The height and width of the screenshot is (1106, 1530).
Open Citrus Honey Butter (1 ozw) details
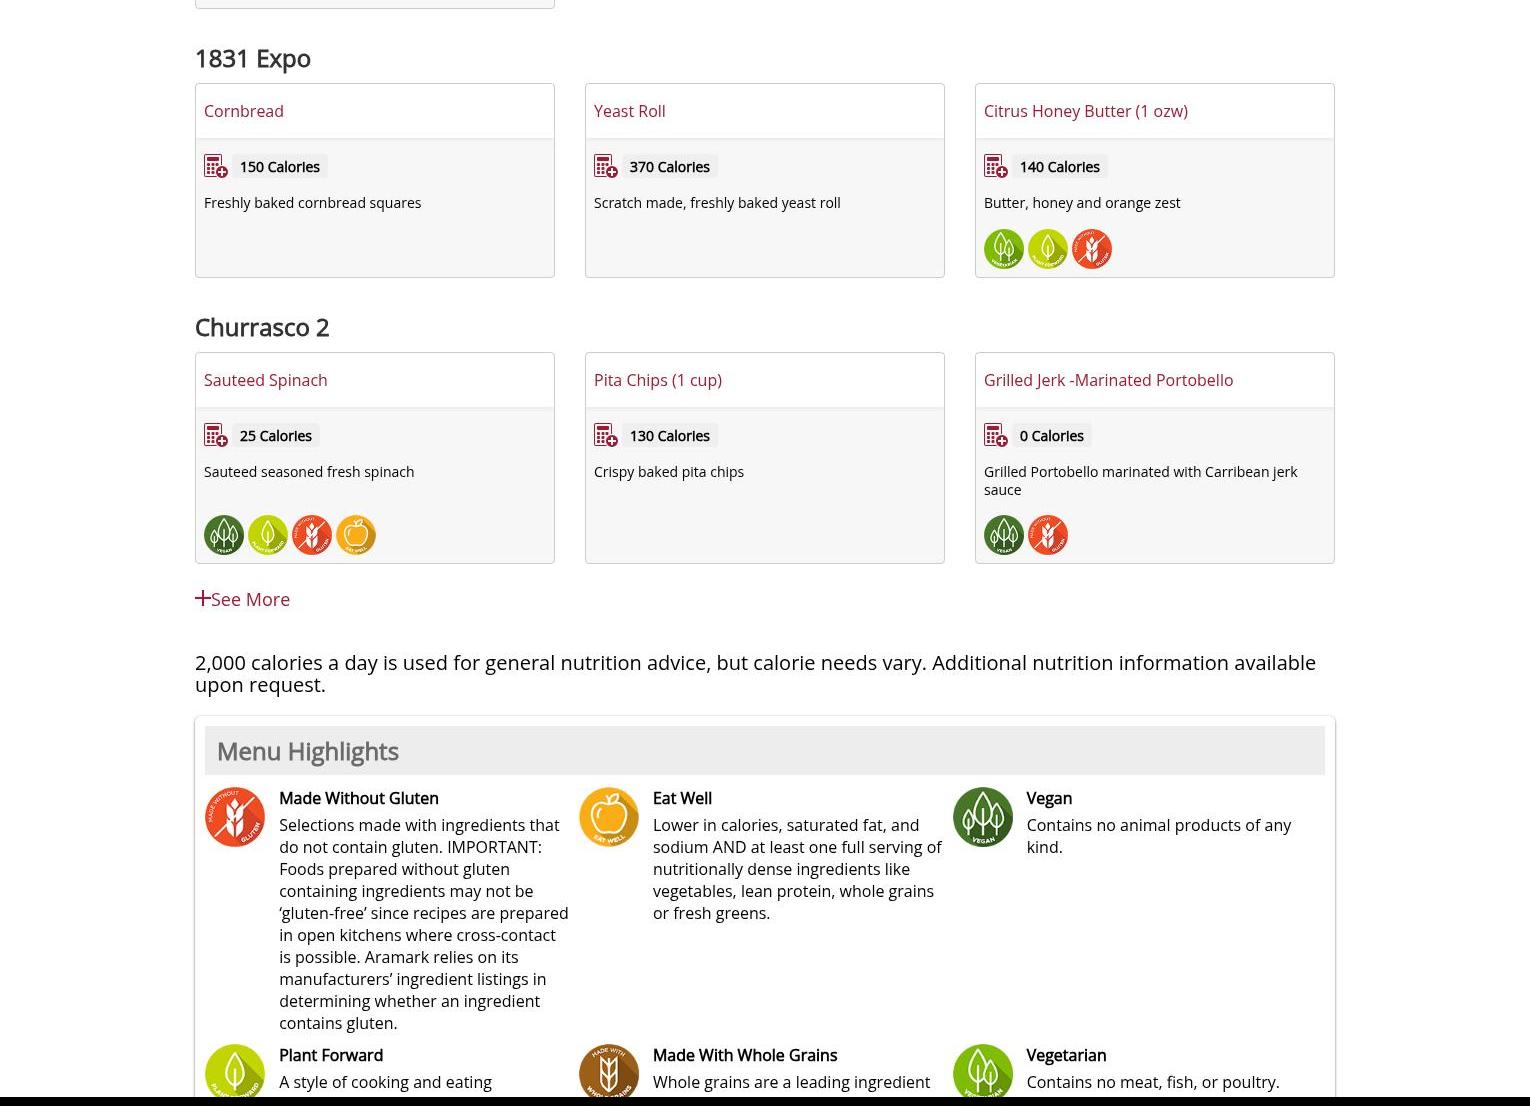pyautogui.click(x=1085, y=111)
